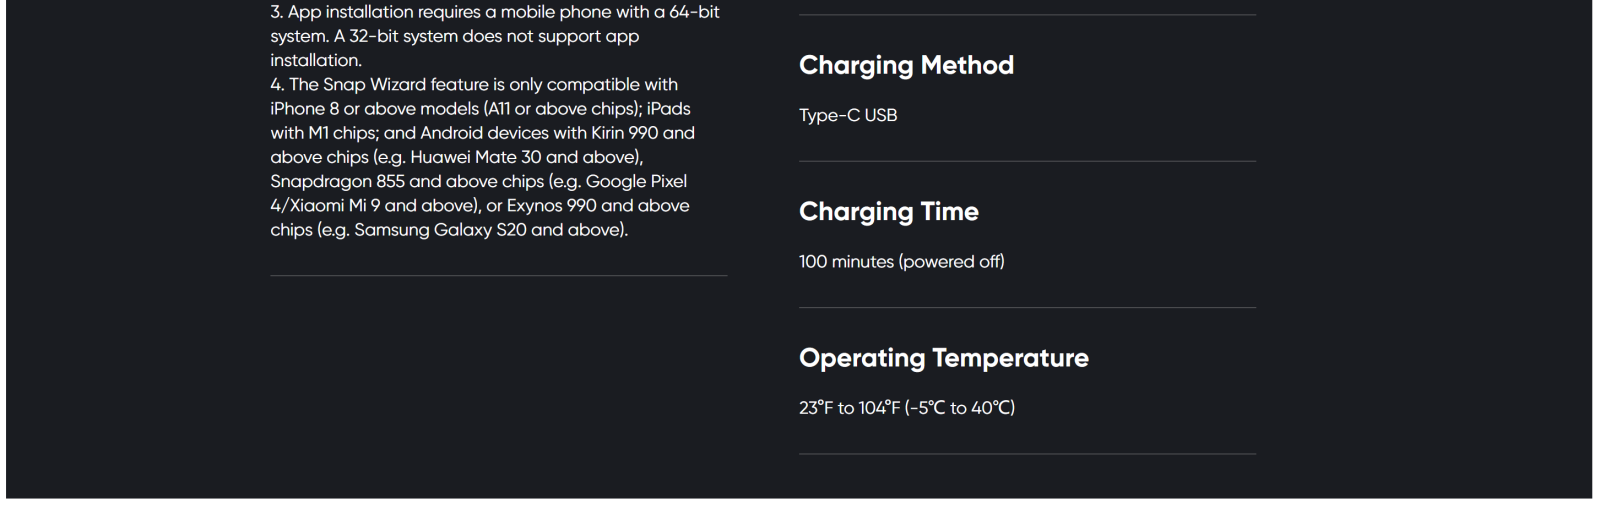The height and width of the screenshot is (509, 1600).
Task: Click the 23°F to 104°F temperature range
Action: (x=907, y=408)
